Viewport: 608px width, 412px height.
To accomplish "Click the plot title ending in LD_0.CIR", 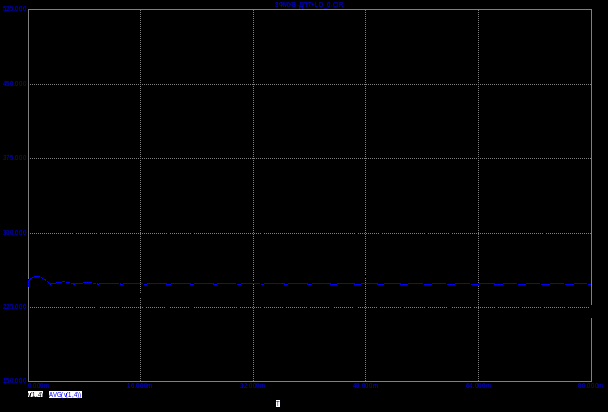I will tap(309, 5).
